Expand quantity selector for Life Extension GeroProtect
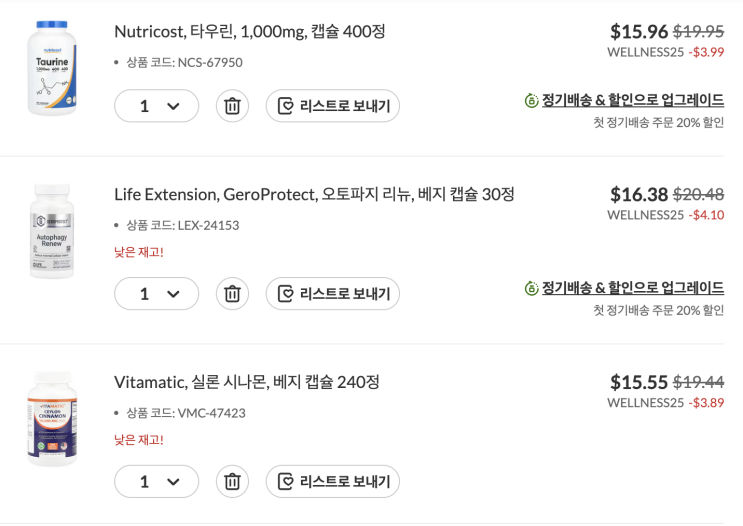The image size is (743, 526). click(x=157, y=294)
